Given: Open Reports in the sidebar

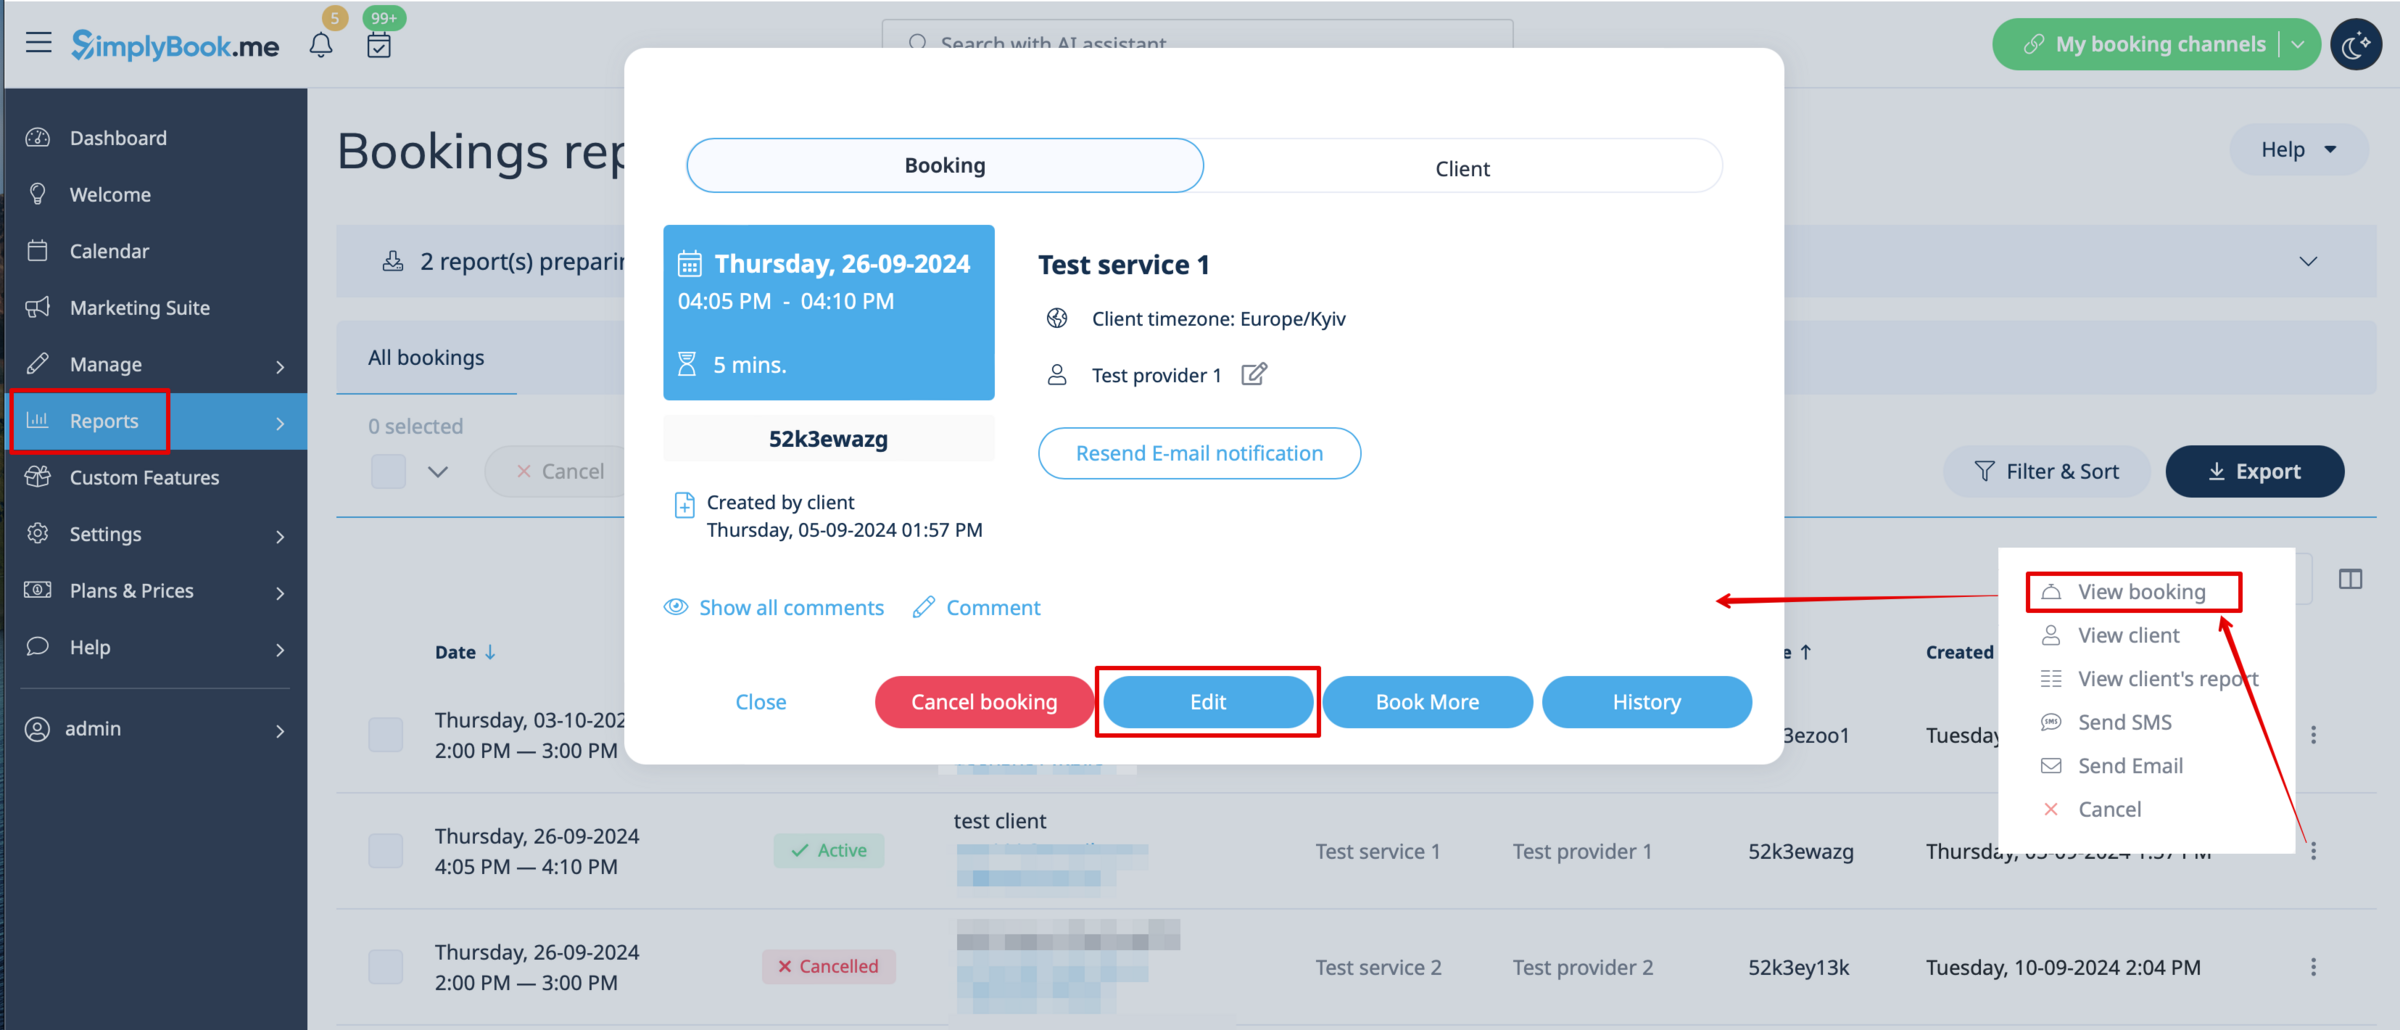Looking at the screenshot, I should click(x=104, y=421).
